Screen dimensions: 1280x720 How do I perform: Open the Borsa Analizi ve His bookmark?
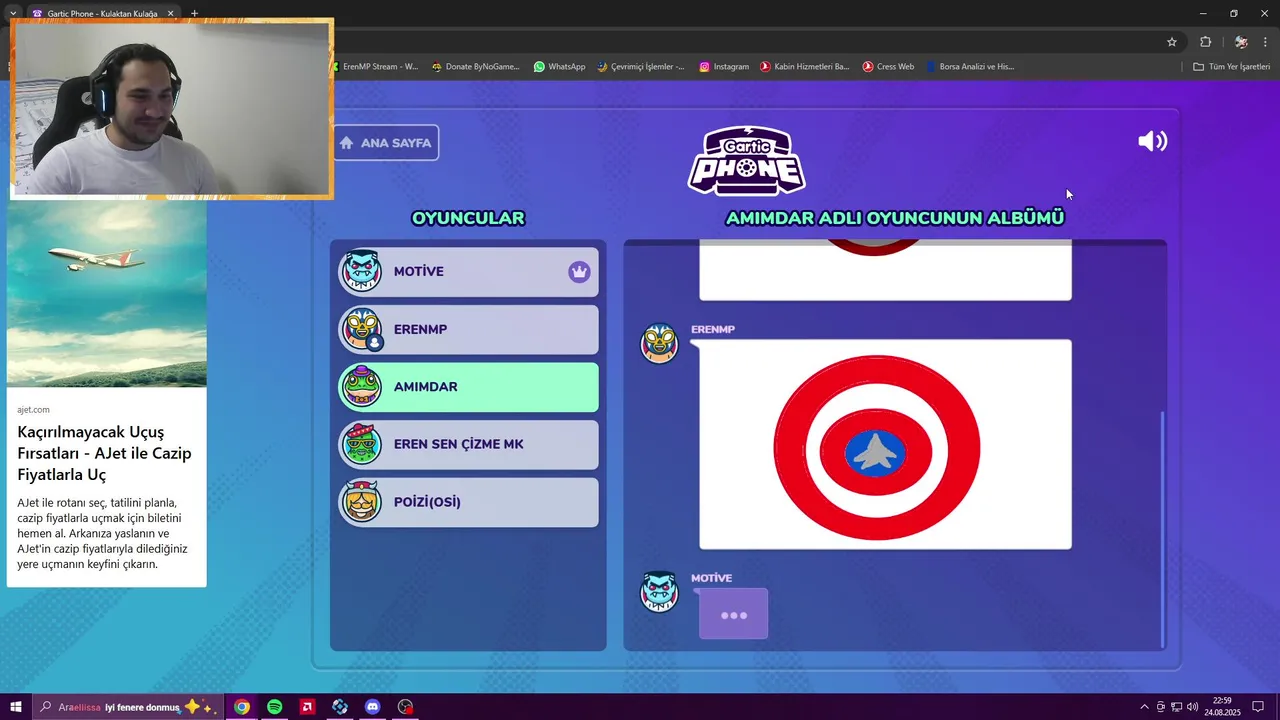970,66
